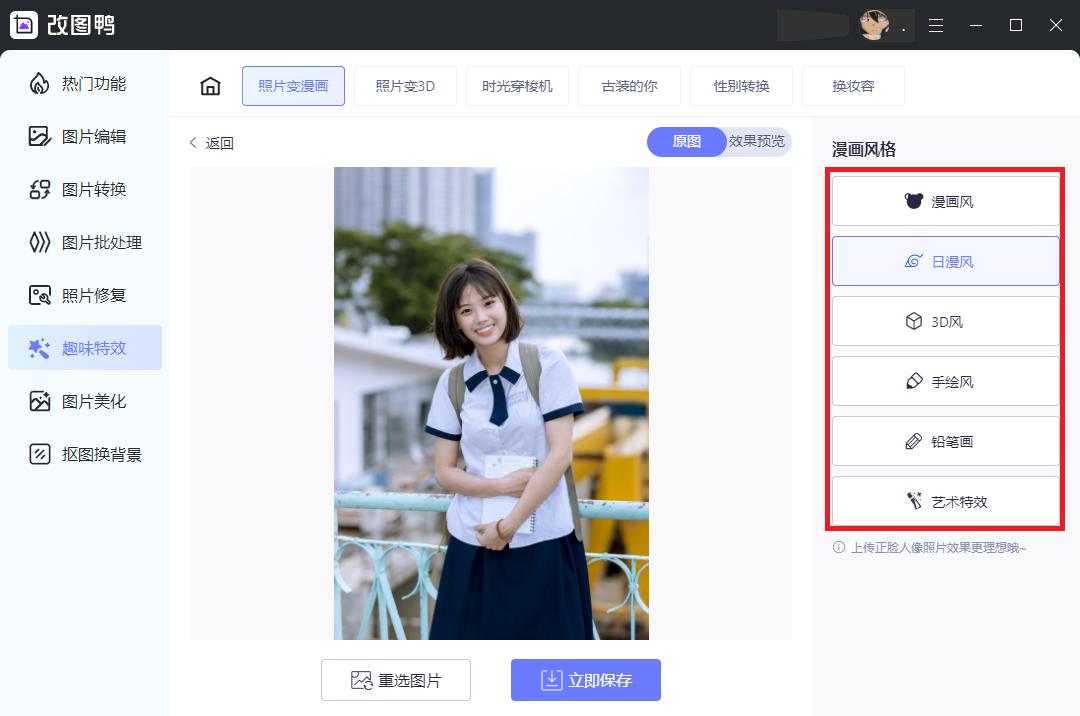
Task: Select the 3D风 style option
Action: coord(945,320)
